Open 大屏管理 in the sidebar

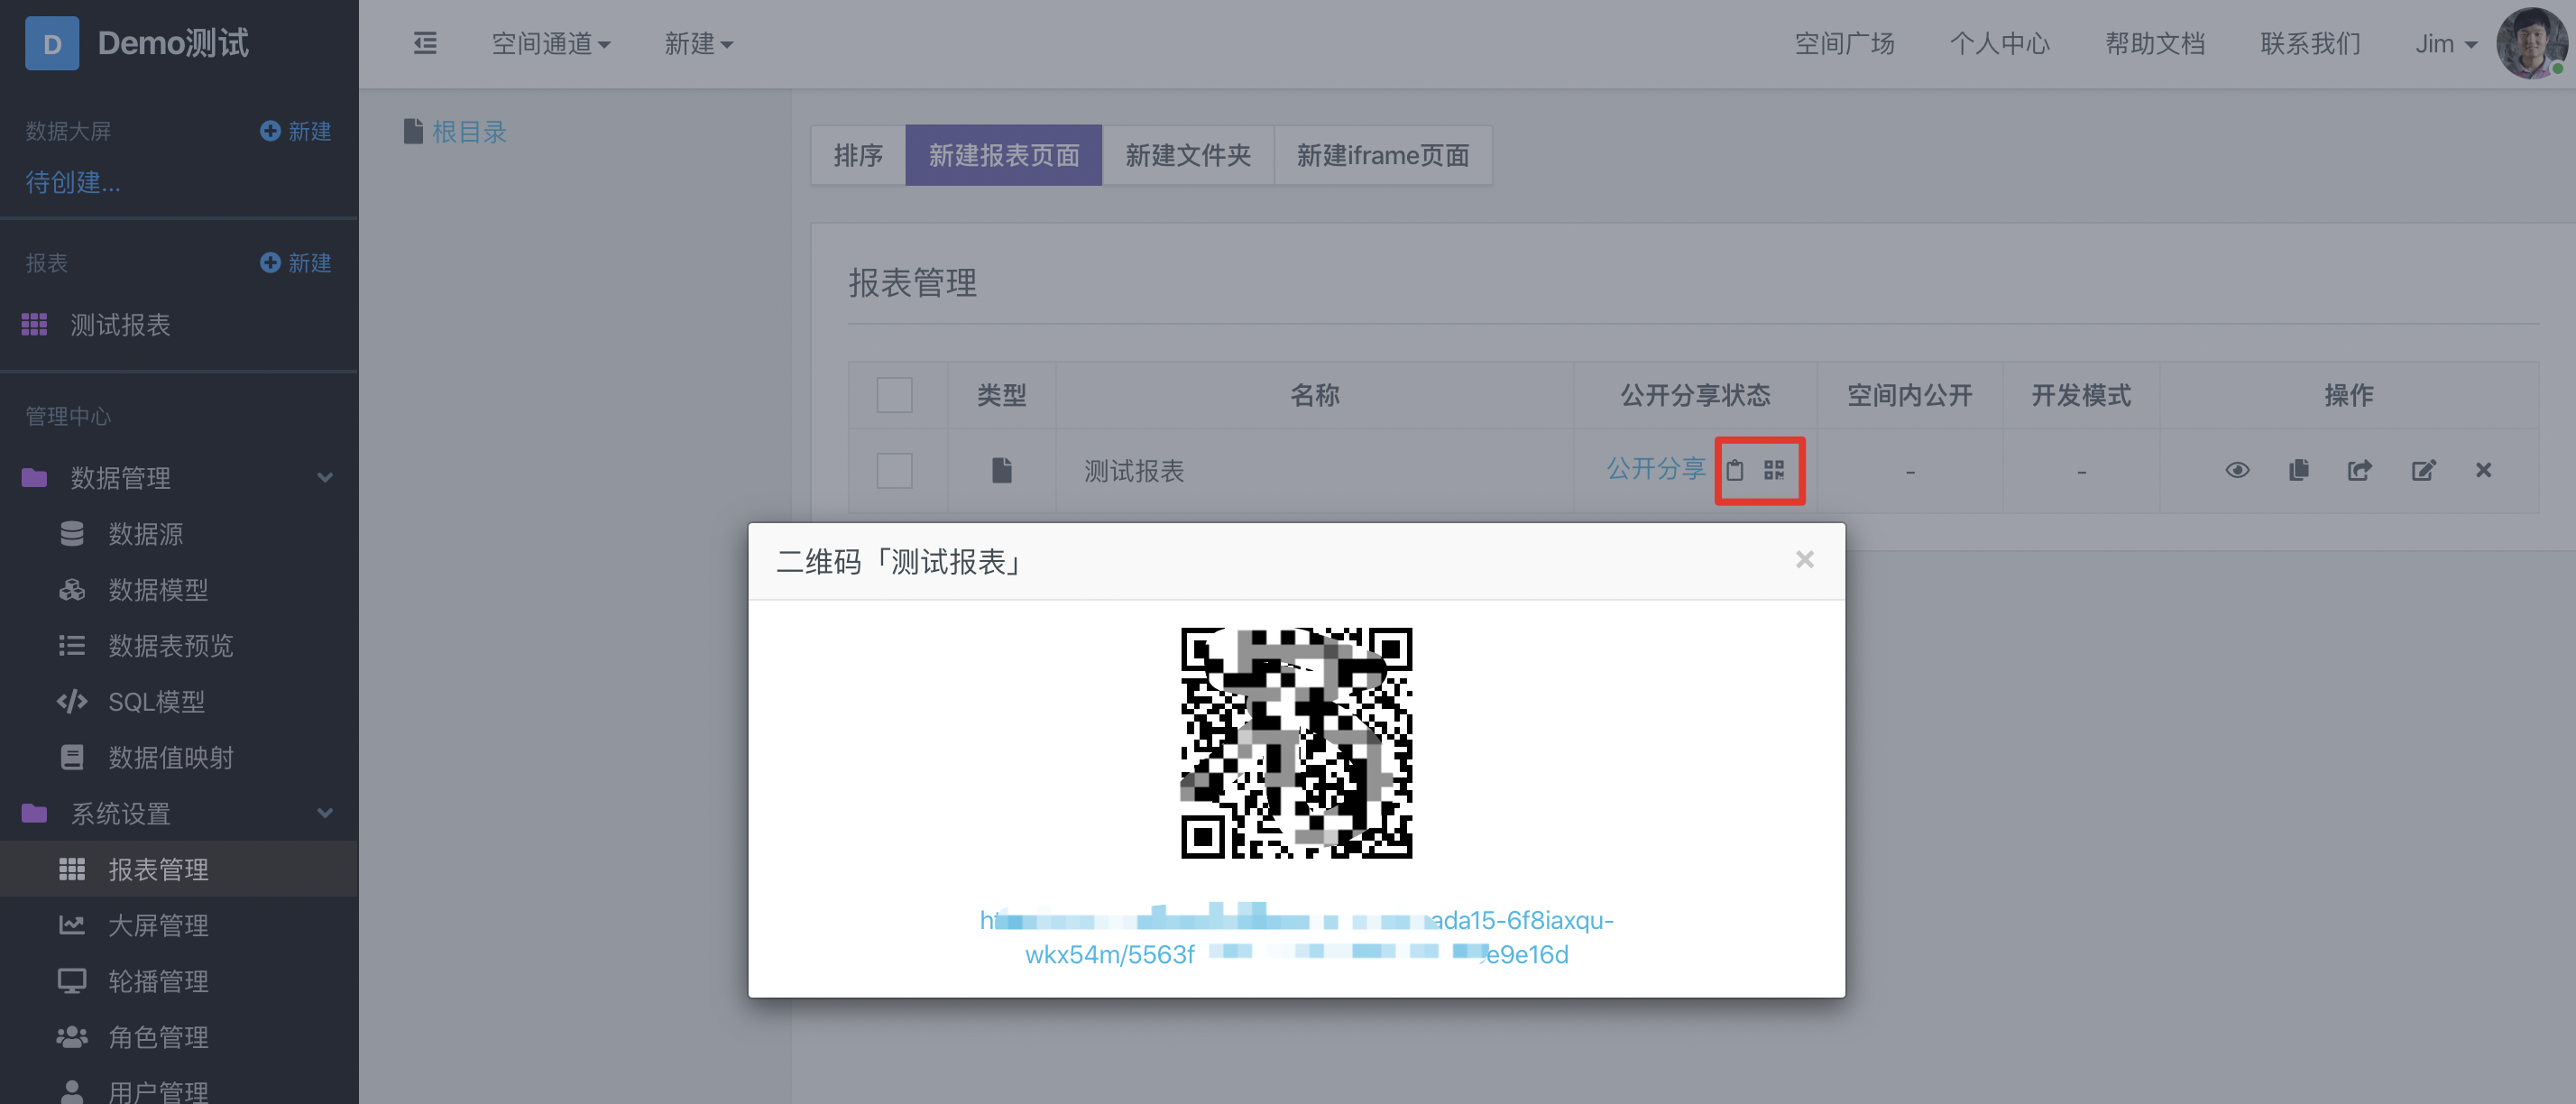coord(158,925)
